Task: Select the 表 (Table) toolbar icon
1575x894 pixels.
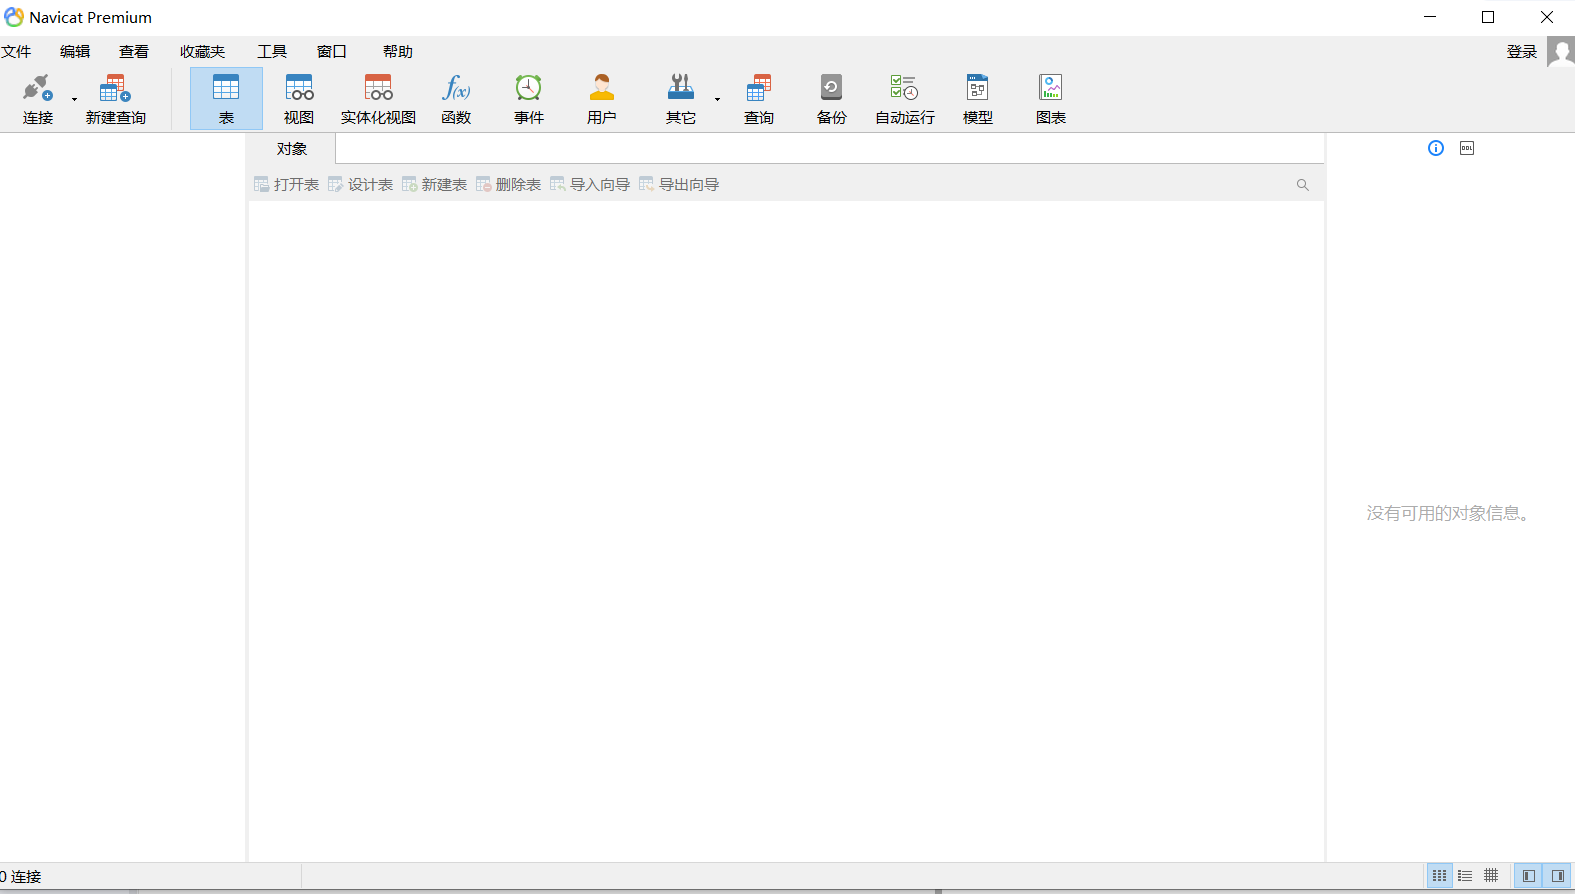Action: point(226,98)
